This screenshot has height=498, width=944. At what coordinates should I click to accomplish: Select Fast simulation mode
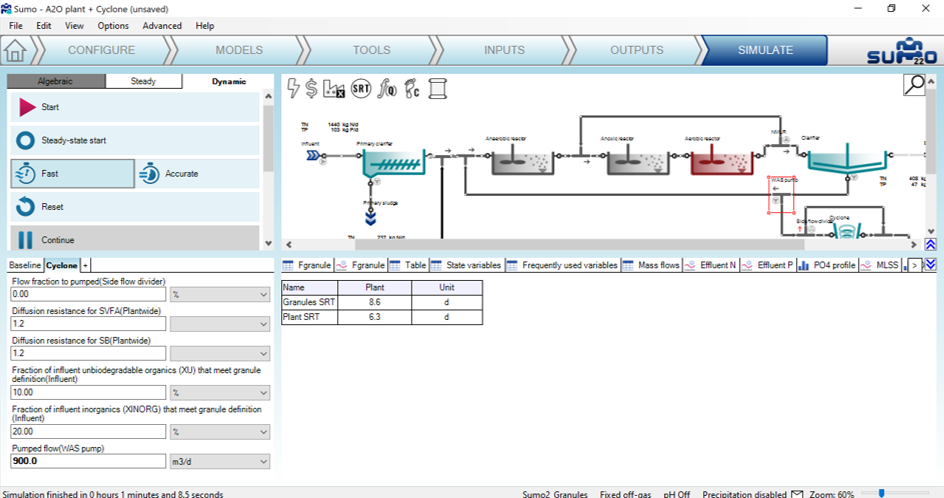(72, 174)
